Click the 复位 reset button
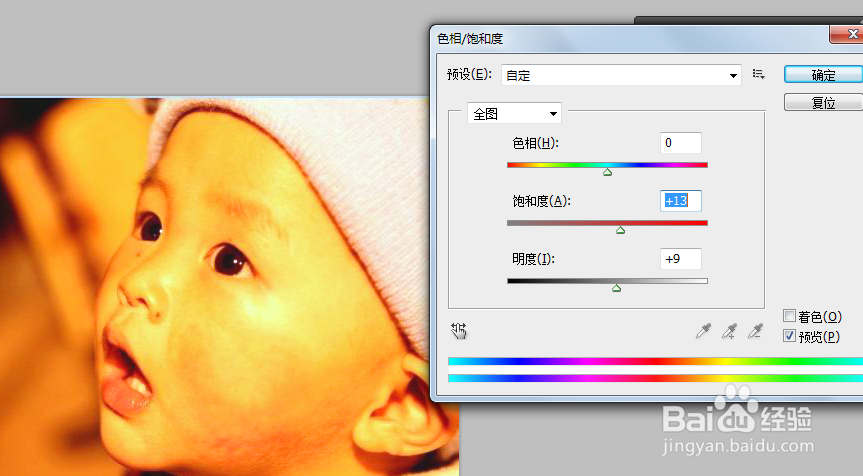This screenshot has width=863, height=476. click(823, 102)
